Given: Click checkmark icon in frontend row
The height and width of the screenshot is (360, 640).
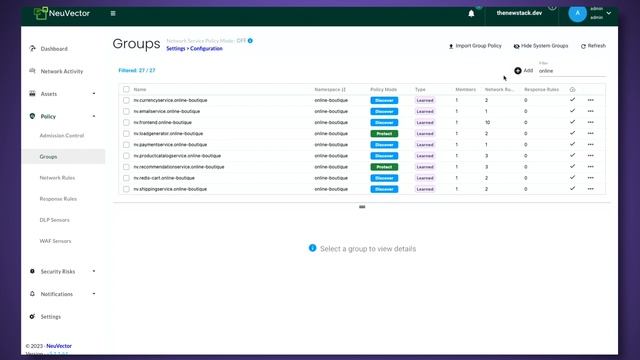Looking at the screenshot, I should (572, 122).
